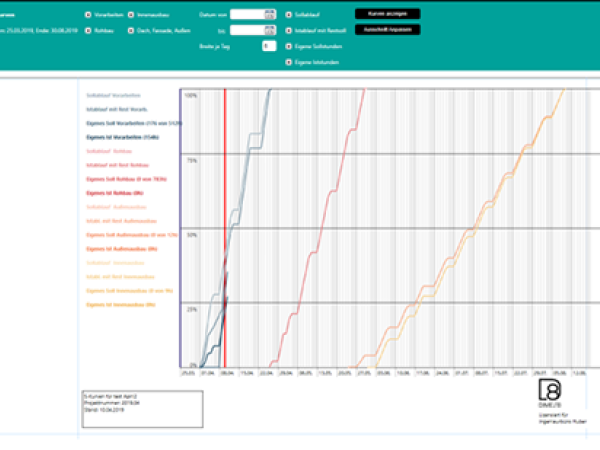Click the 'Ausschnitt Anpassen' button
The image size is (600, 450).
coord(388,29)
